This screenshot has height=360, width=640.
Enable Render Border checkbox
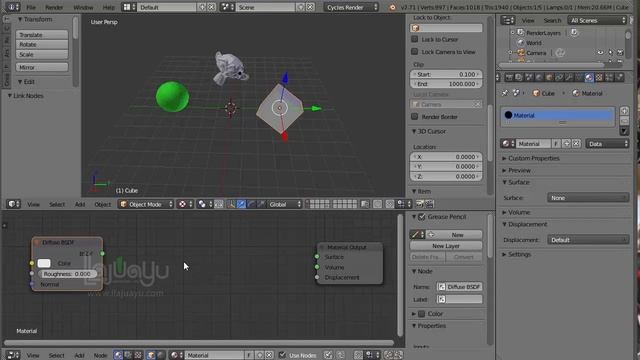[415, 117]
